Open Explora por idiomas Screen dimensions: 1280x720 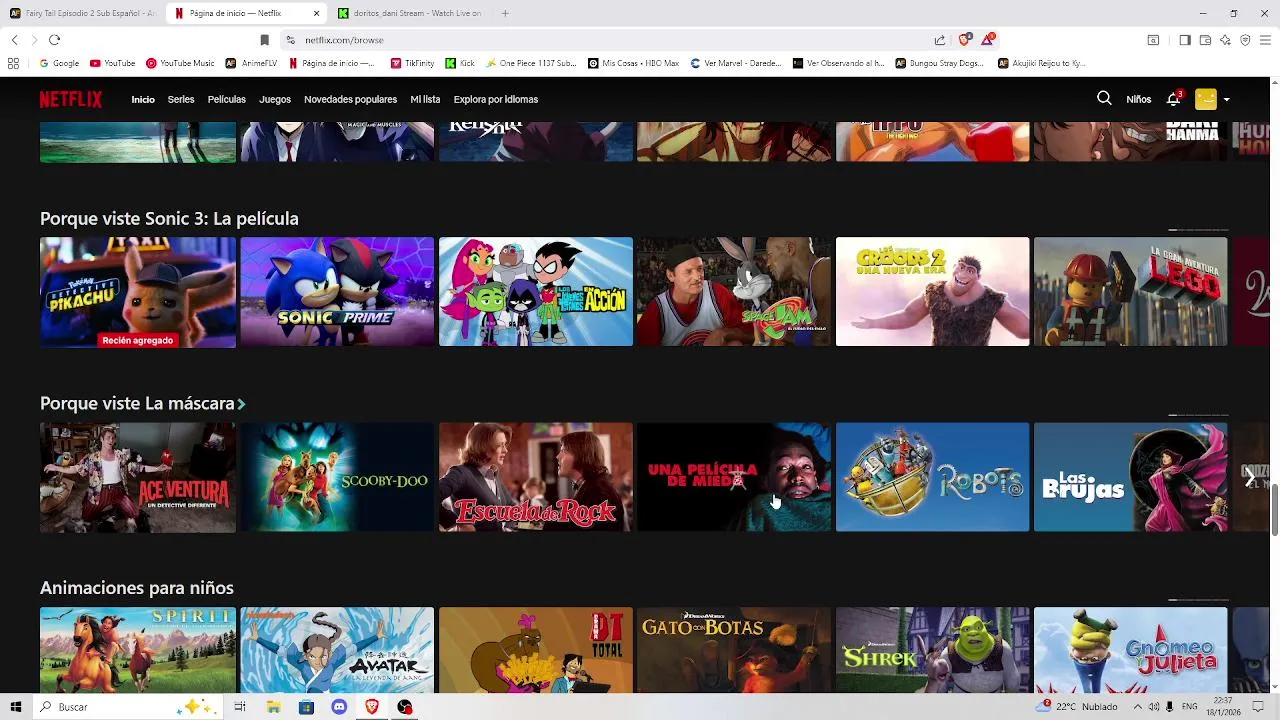pyautogui.click(x=496, y=99)
